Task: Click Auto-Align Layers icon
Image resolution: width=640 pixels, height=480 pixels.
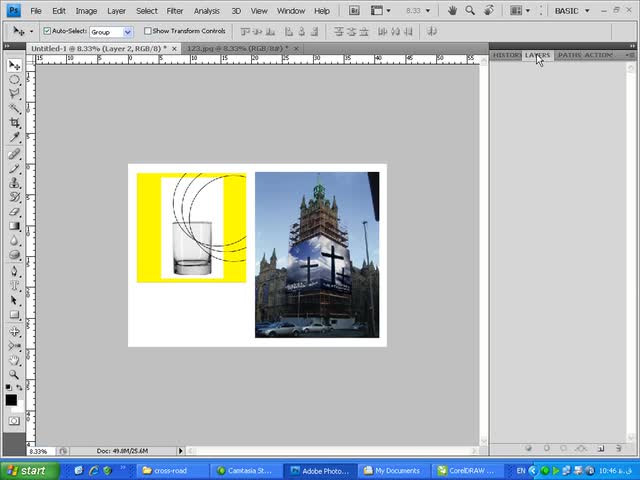Action: pyautogui.click(x=432, y=31)
